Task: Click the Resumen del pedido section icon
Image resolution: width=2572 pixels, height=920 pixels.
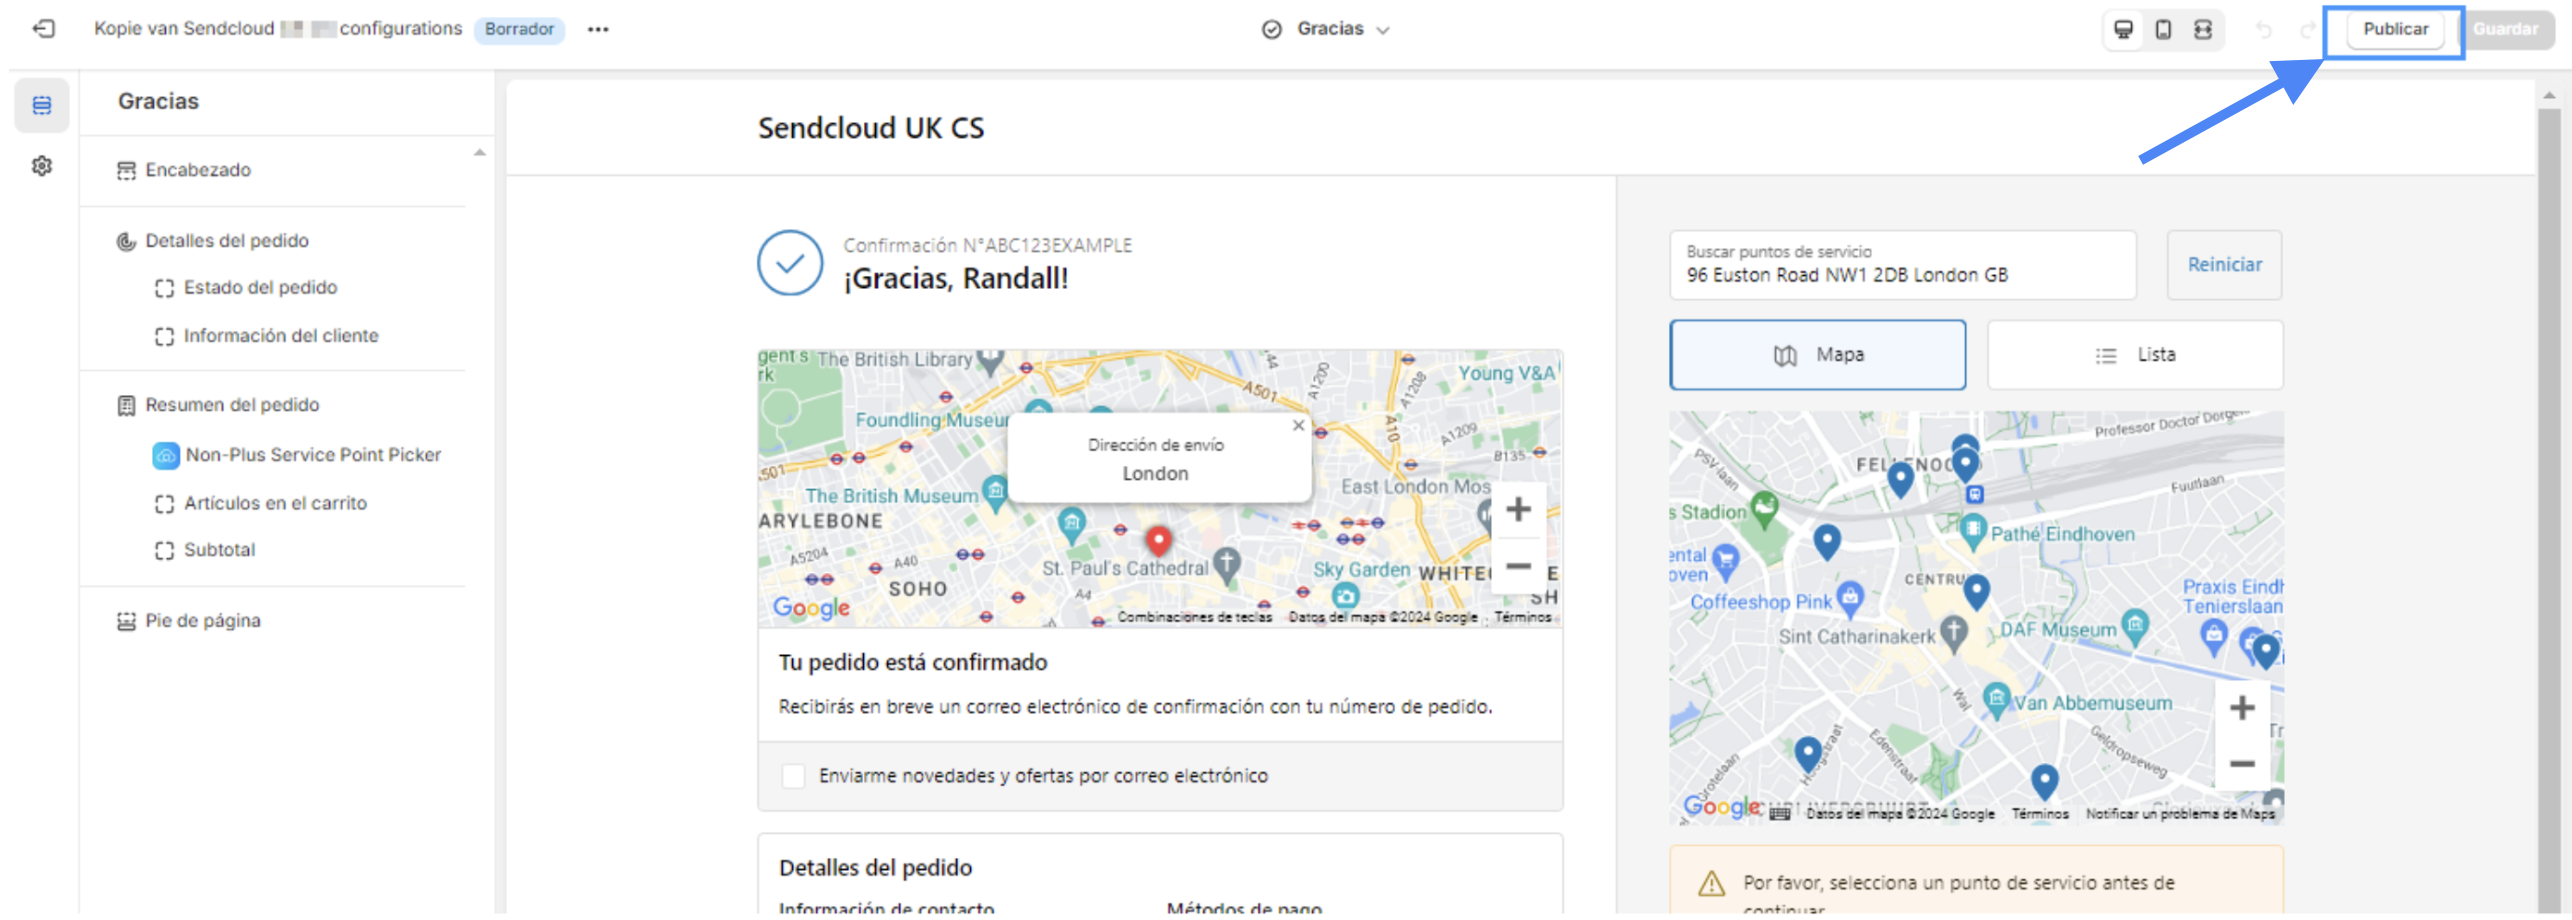Action: (x=126, y=405)
